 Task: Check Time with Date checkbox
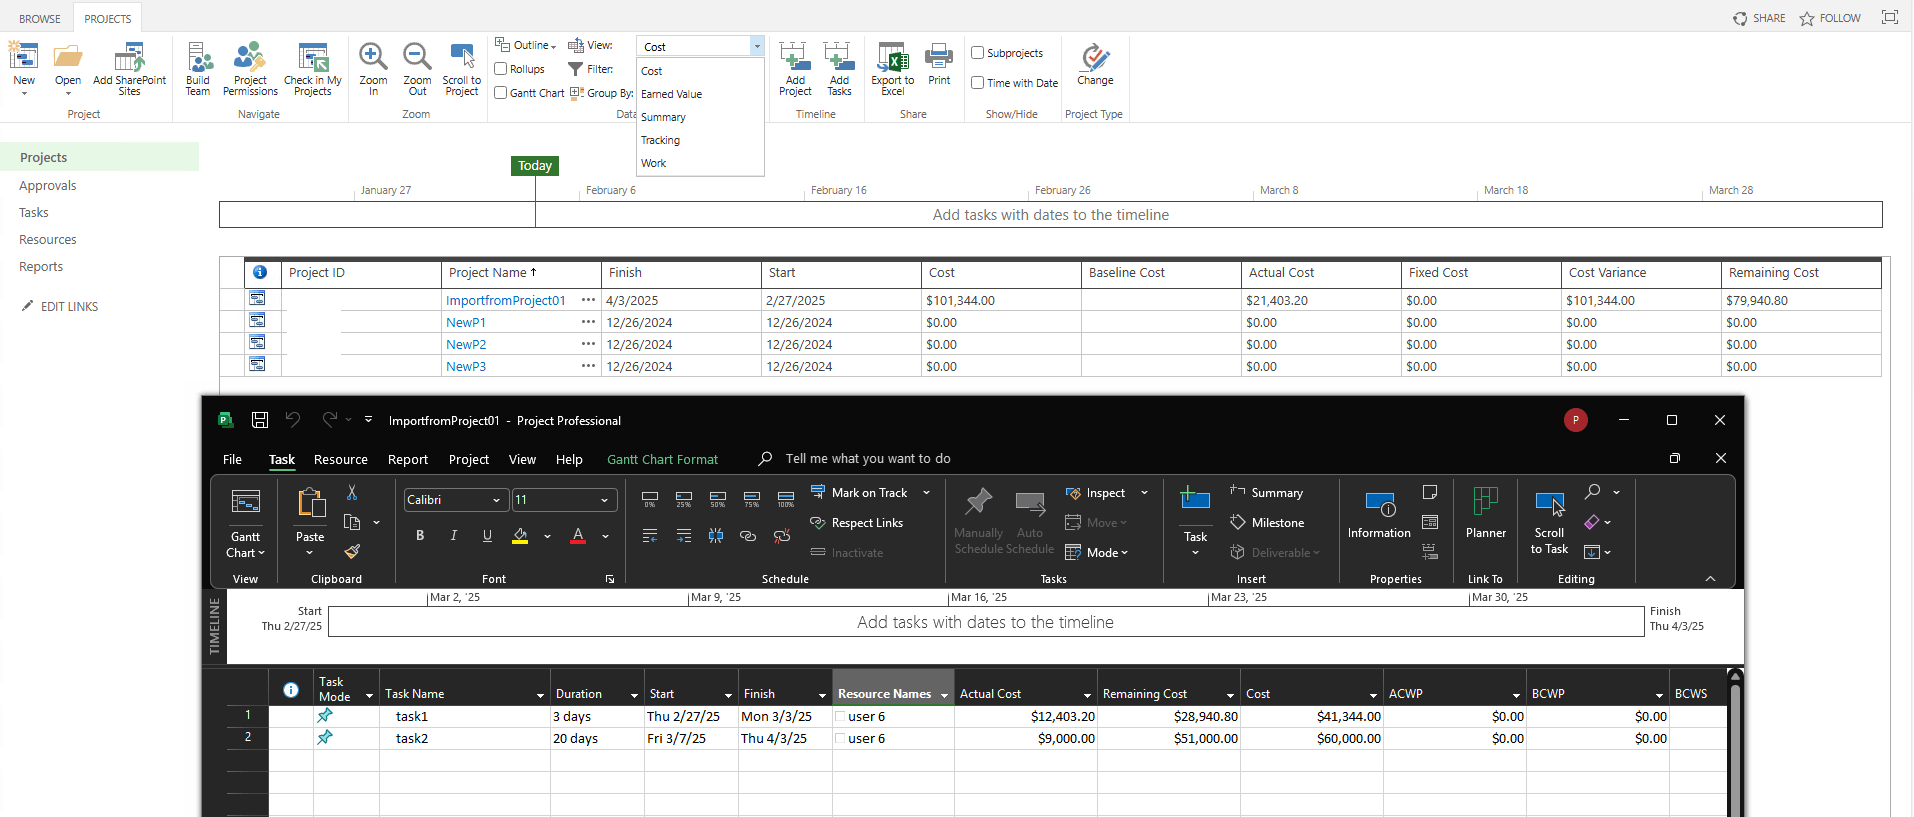(978, 83)
